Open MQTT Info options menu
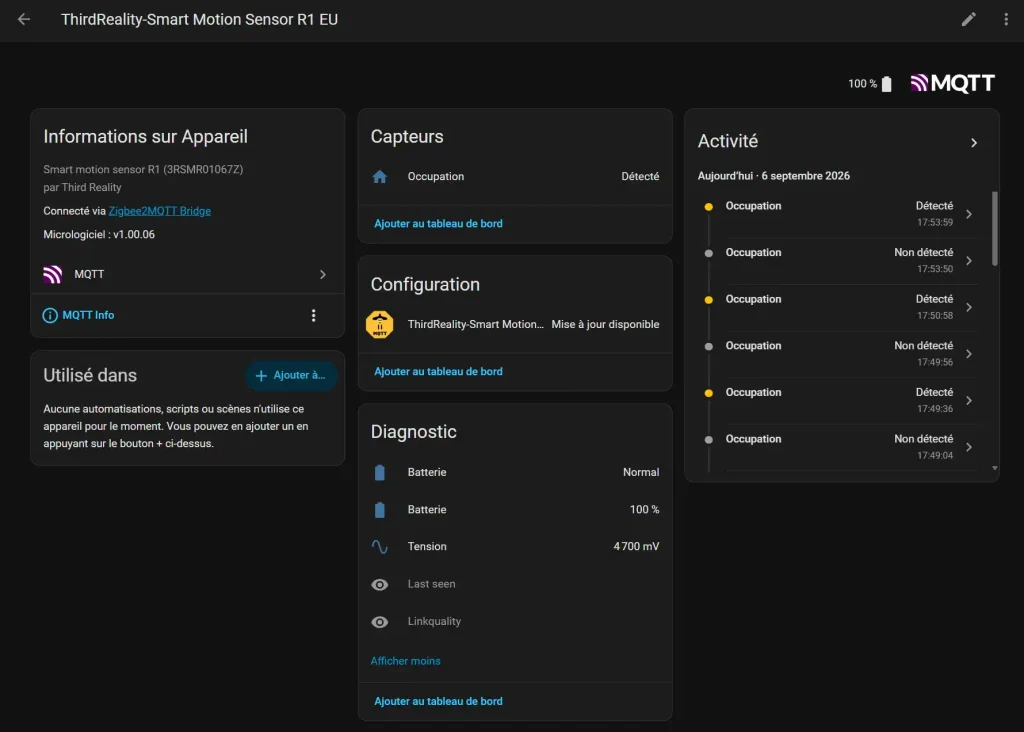Image resolution: width=1024 pixels, height=732 pixels. point(313,315)
